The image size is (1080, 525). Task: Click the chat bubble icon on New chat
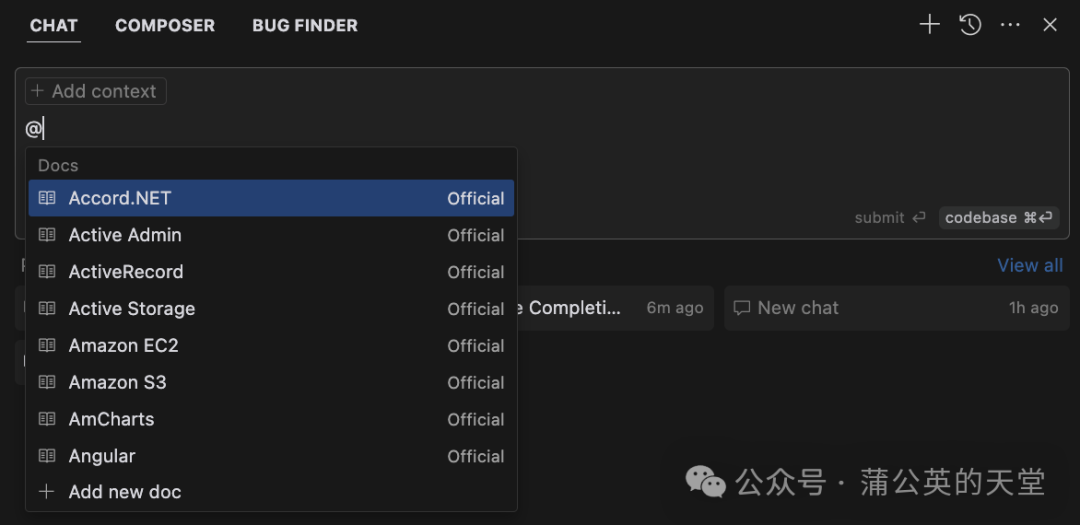[x=742, y=308]
